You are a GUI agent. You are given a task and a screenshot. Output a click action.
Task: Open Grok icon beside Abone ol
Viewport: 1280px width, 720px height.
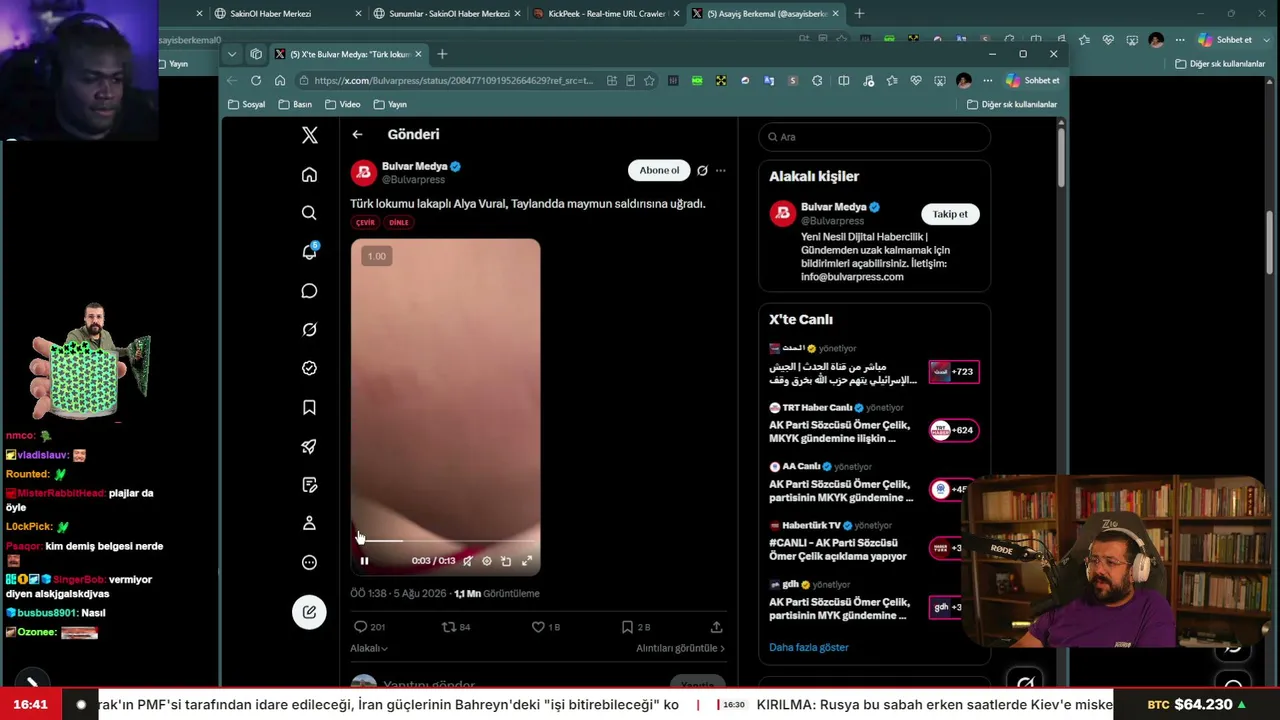[x=702, y=171]
